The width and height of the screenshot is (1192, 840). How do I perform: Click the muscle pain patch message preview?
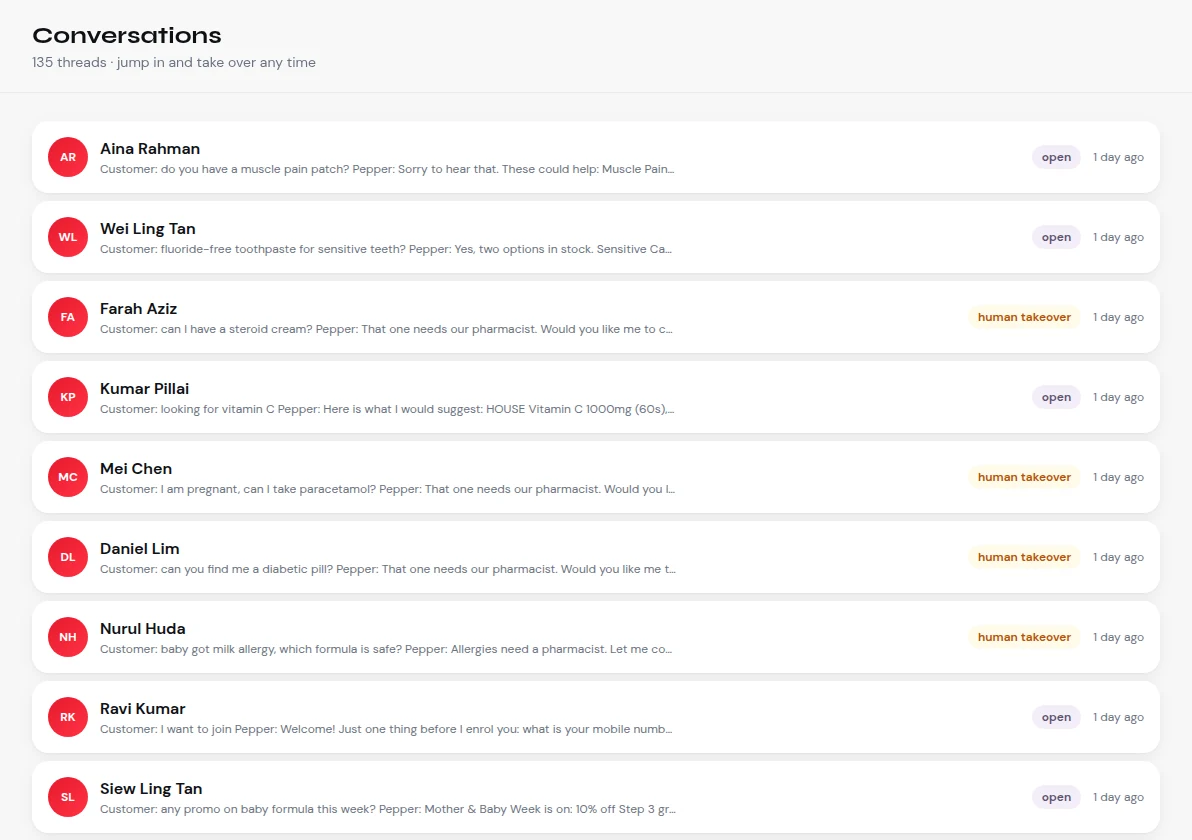(387, 170)
